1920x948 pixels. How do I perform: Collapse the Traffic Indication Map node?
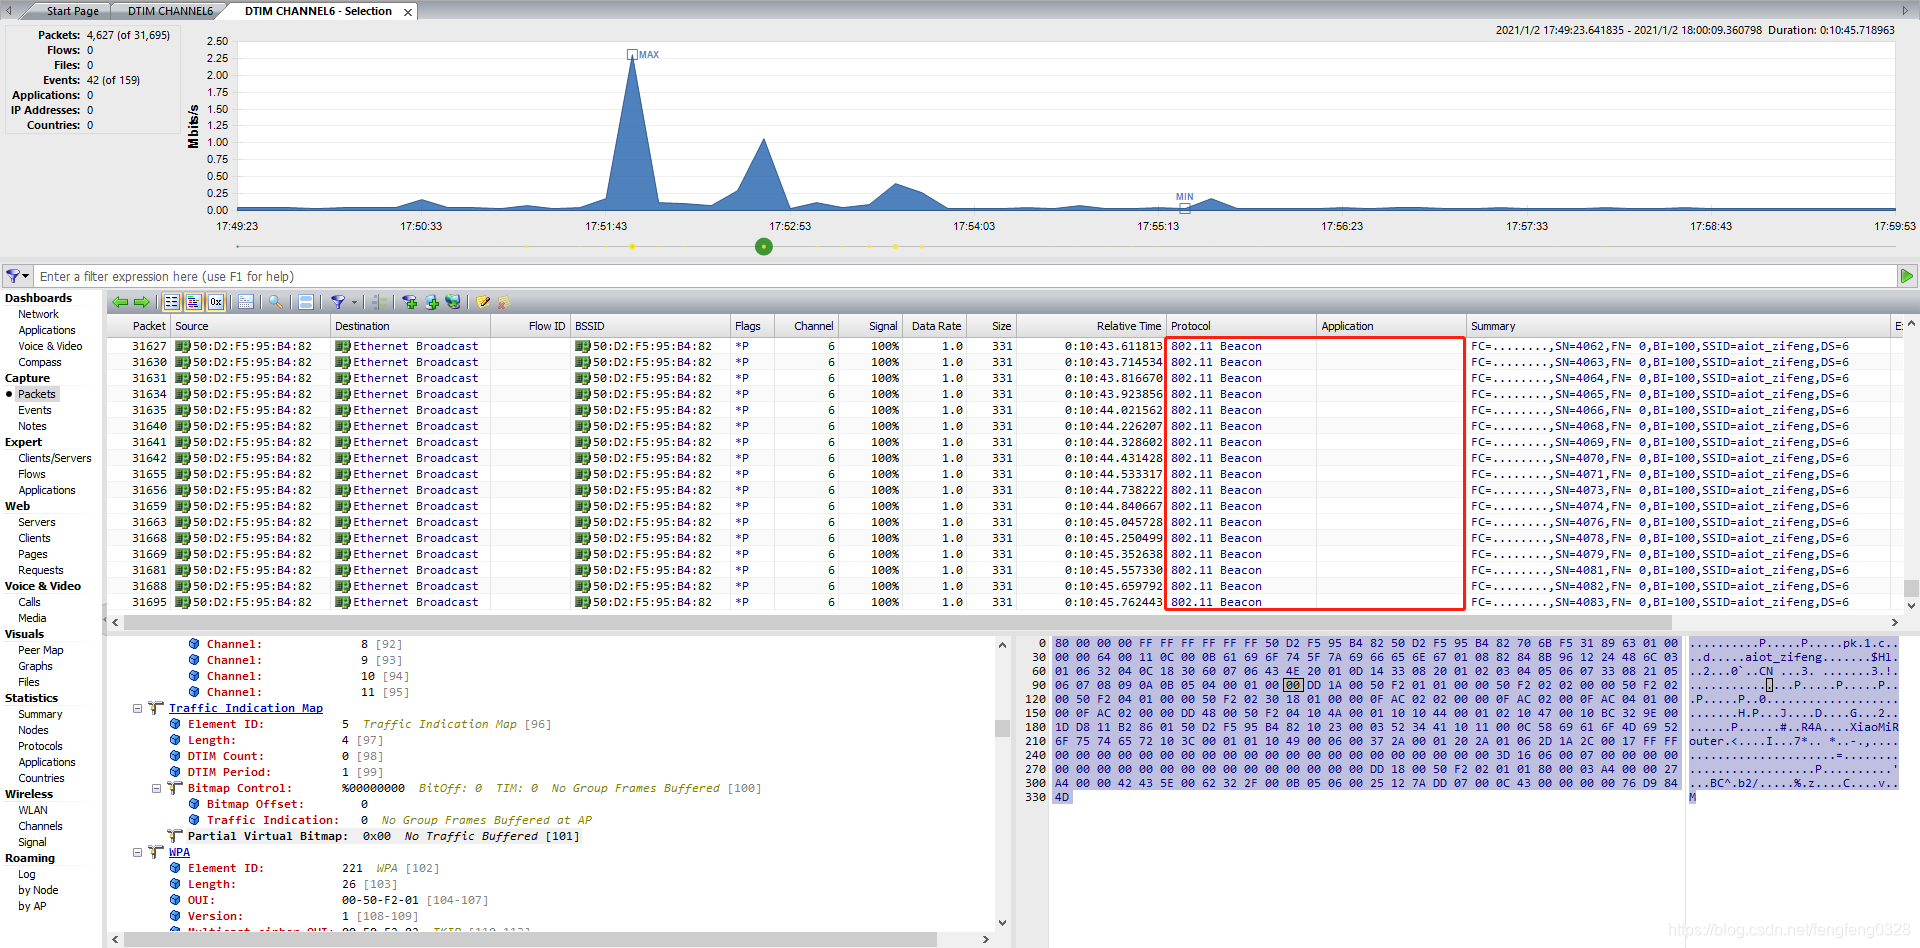coord(138,708)
